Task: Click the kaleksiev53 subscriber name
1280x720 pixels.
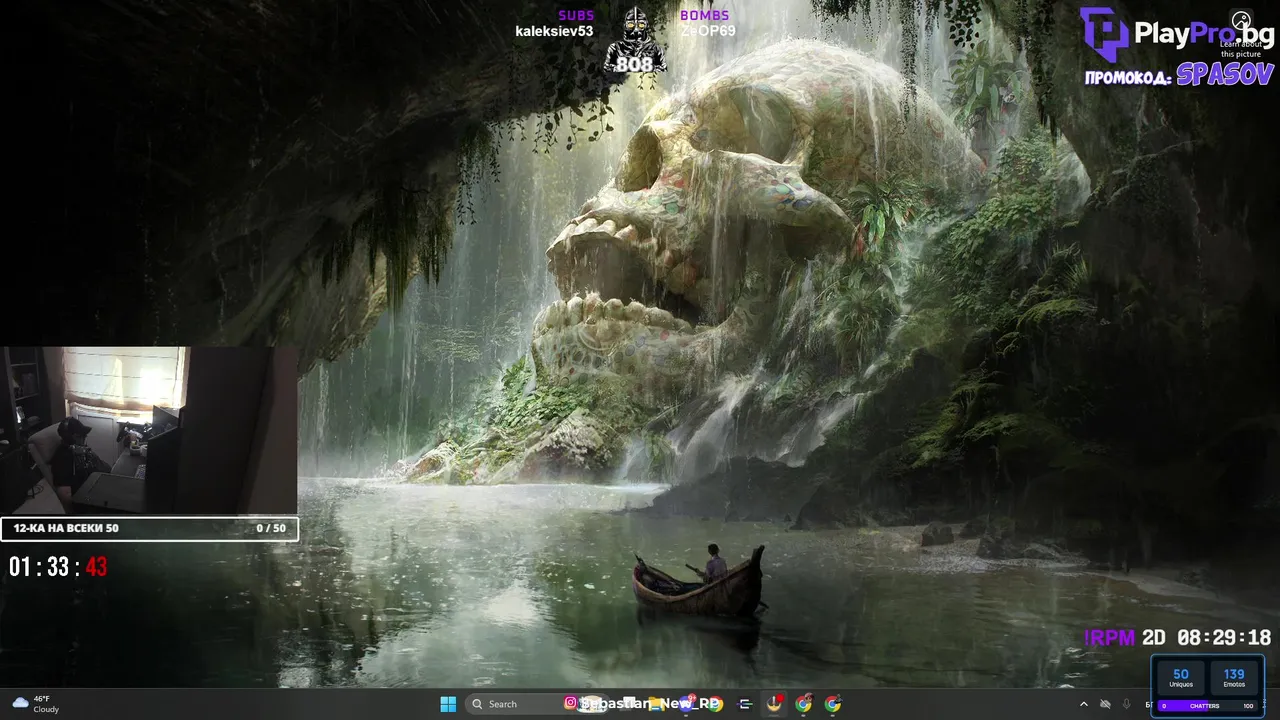Action: click(554, 31)
